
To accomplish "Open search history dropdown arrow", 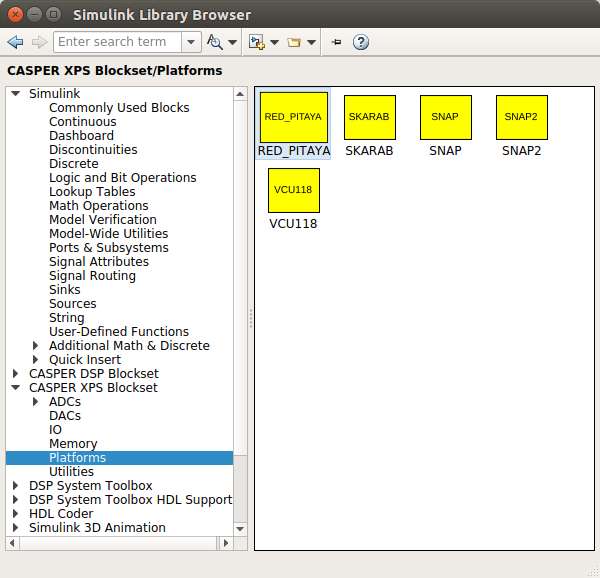I will pyautogui.click(x=191, y=42).
